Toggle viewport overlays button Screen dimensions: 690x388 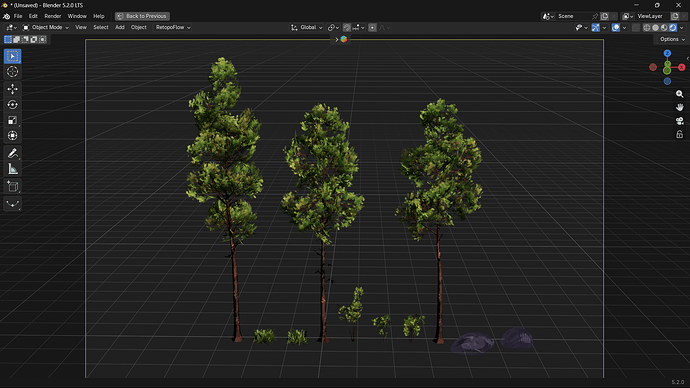point(616,27)
